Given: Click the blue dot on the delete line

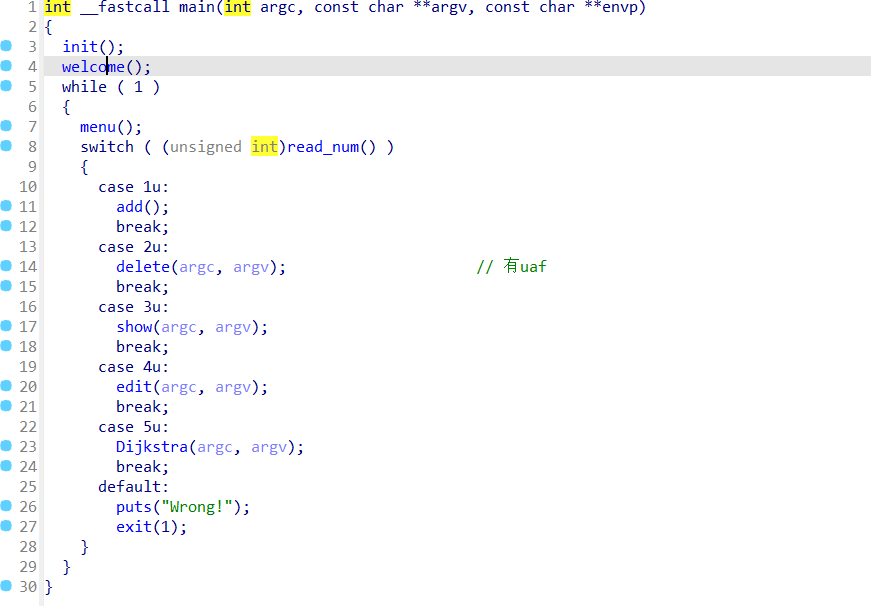Looking at the screenshot, I should pyautogui.click(x=6, y=267).
